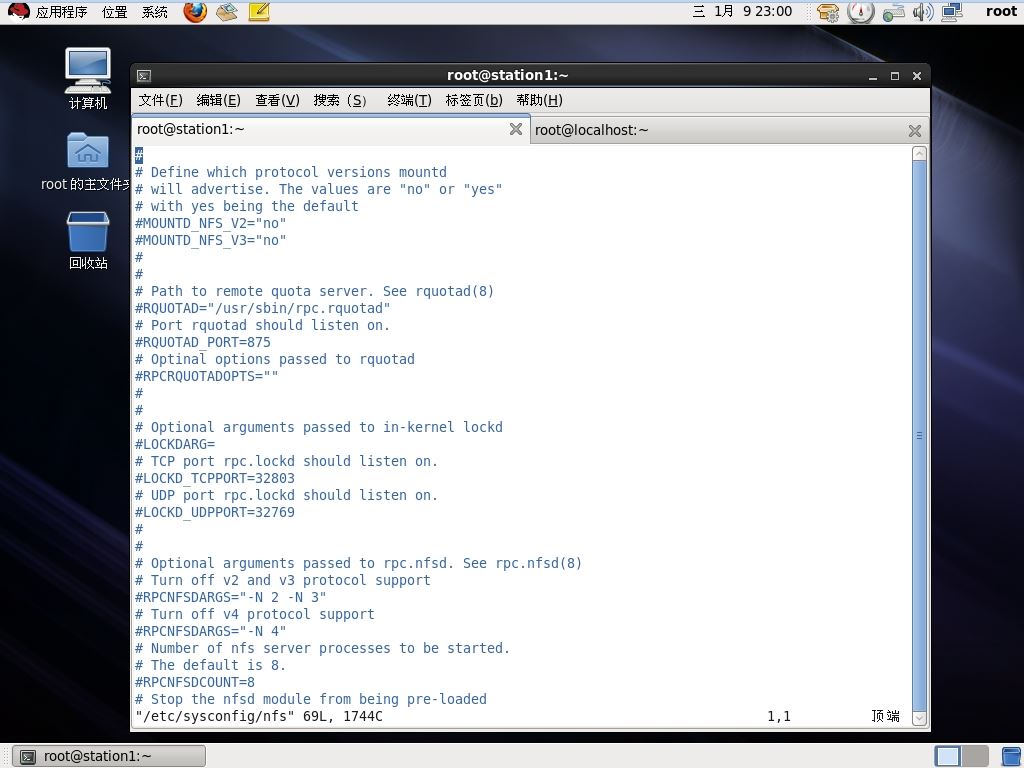Open the 终端(T) menu
Image resolution: width=1024 pixels, height=768 pixels.
click(x=409, y=100)
